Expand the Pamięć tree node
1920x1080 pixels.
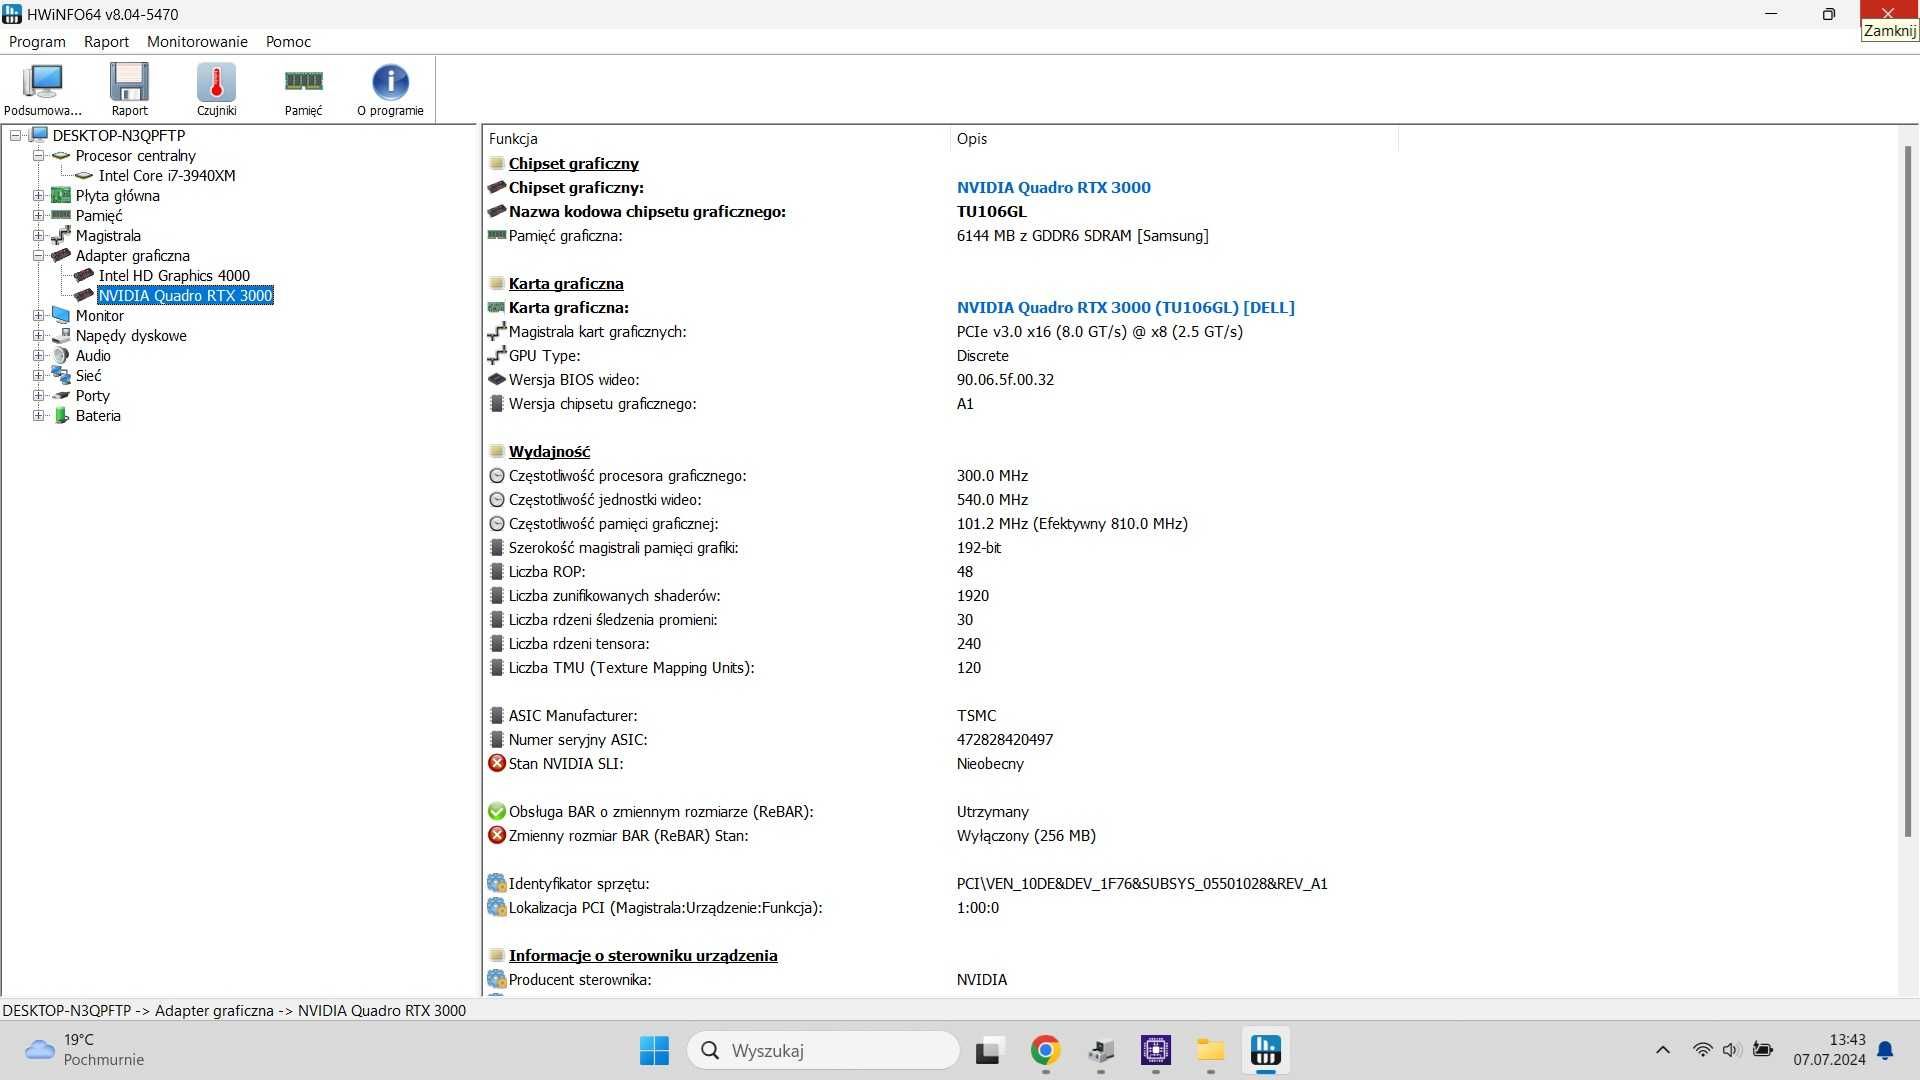(38, 215)
